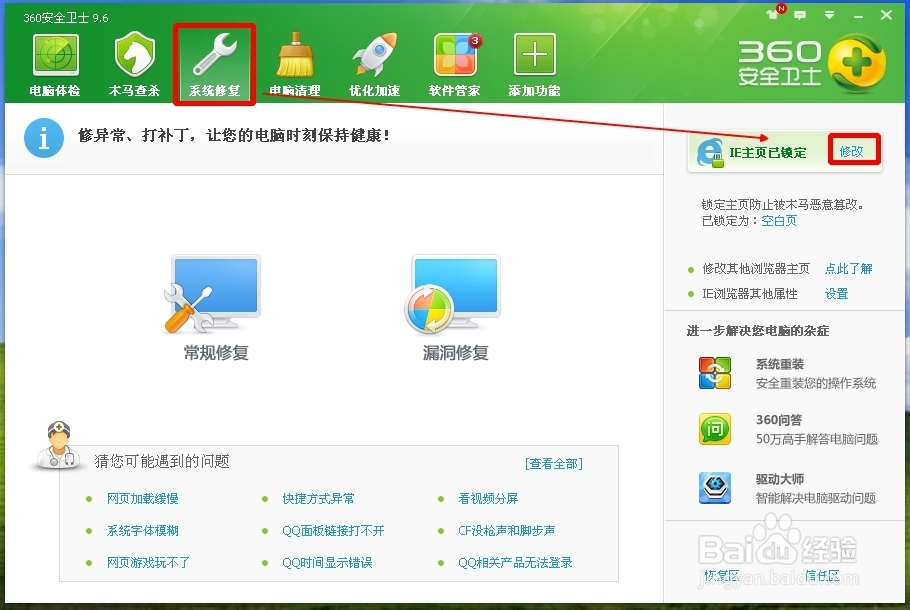Image resolution: width=910 pixels, height=610 pixels.
Task: Click the 360 logo plus badge
Action: pos(857,63)
